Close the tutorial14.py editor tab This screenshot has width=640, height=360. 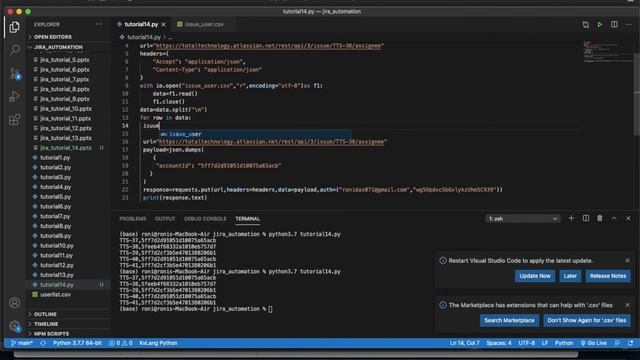(163, 24)
